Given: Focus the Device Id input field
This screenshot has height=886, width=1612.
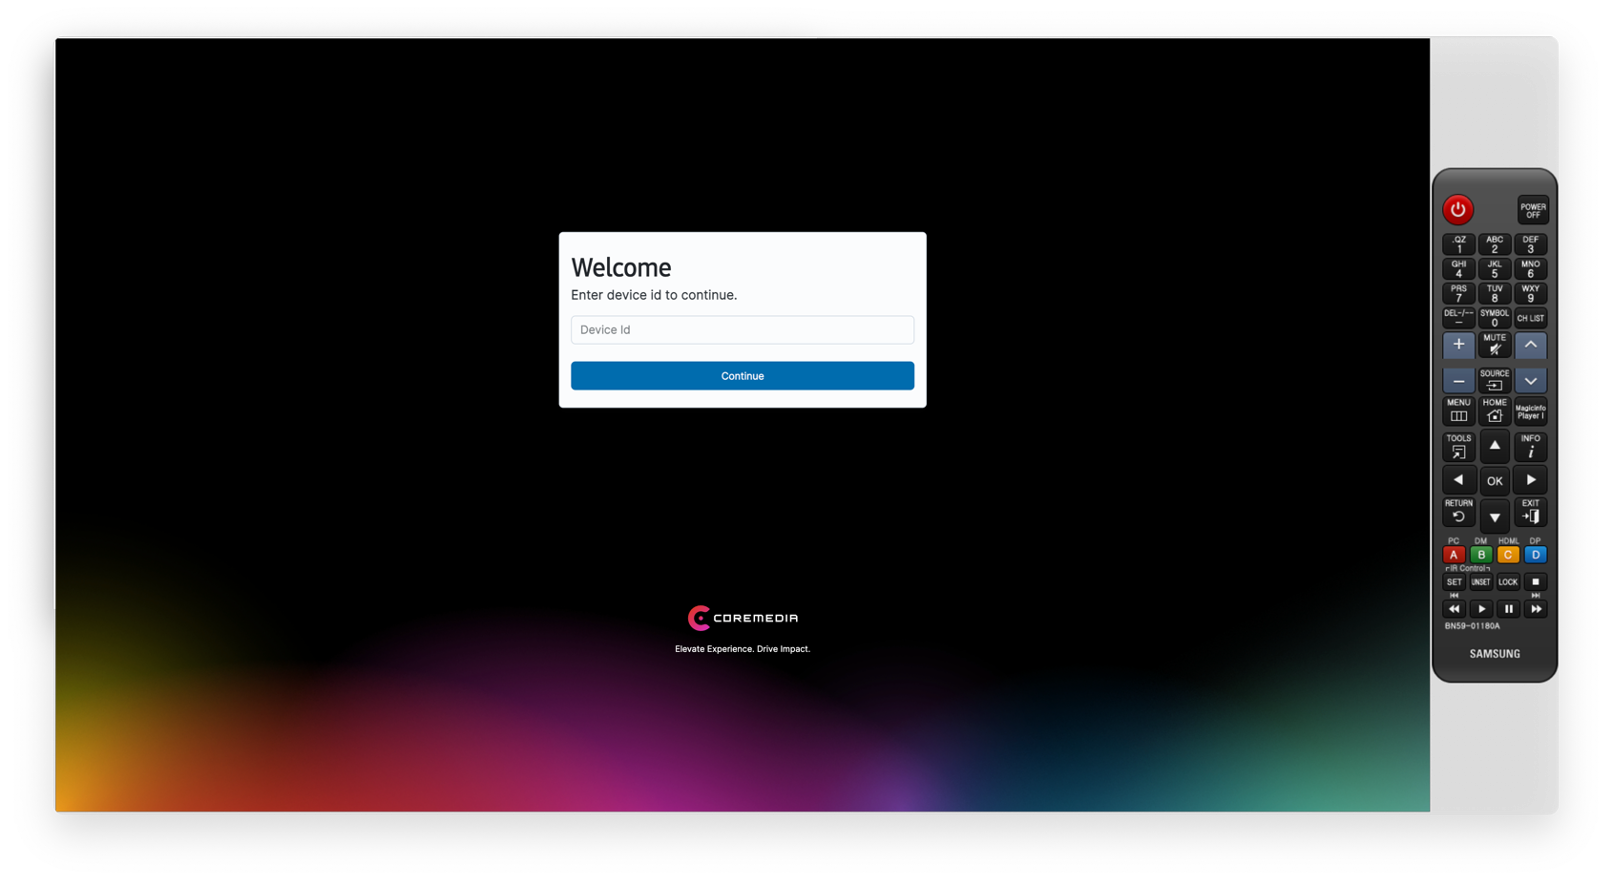Looking at the screenshot, I should pyautogui.click(x=742, y=330).
